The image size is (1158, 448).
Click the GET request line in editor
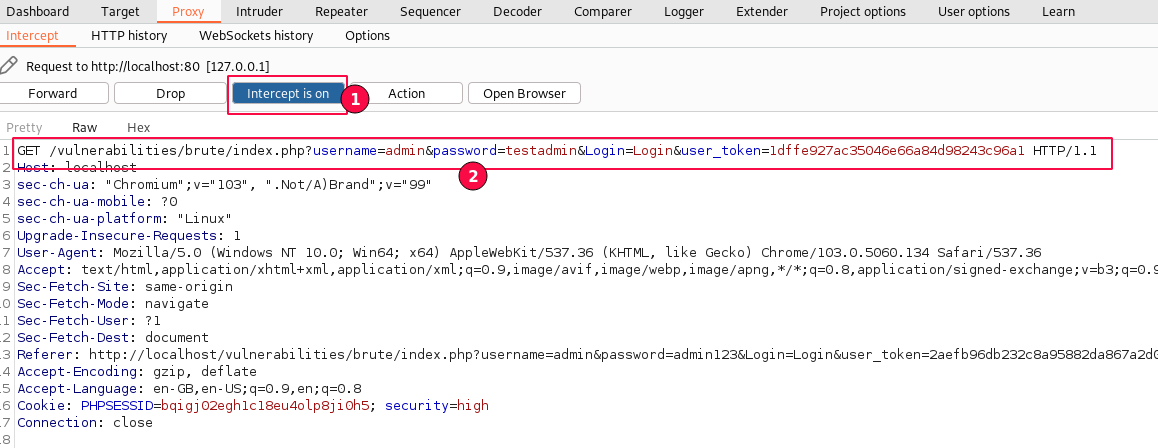point(556,151)
